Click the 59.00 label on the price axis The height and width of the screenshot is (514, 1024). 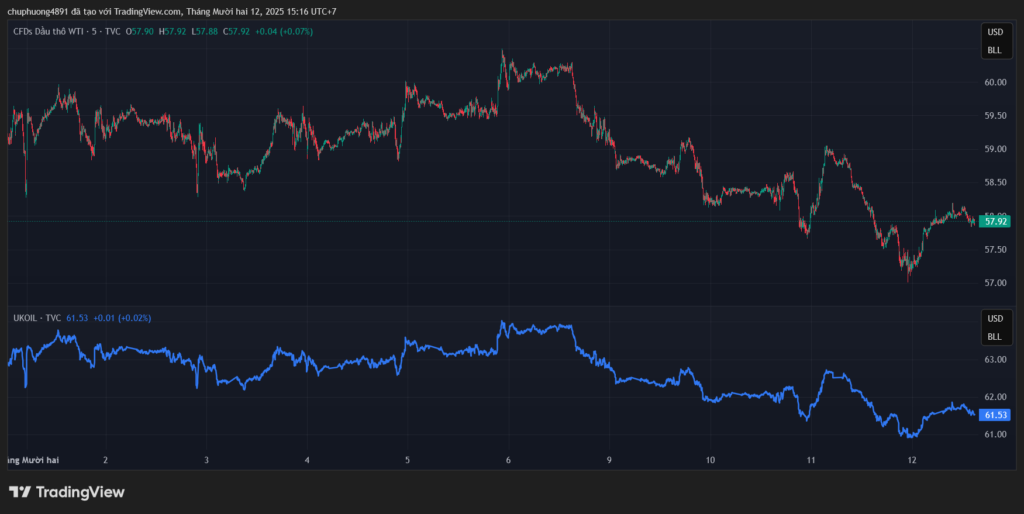[994, 149]
